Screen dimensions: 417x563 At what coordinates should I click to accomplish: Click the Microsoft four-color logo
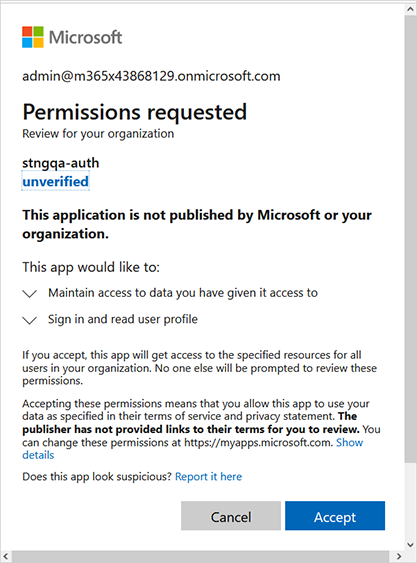coord(33,37)
